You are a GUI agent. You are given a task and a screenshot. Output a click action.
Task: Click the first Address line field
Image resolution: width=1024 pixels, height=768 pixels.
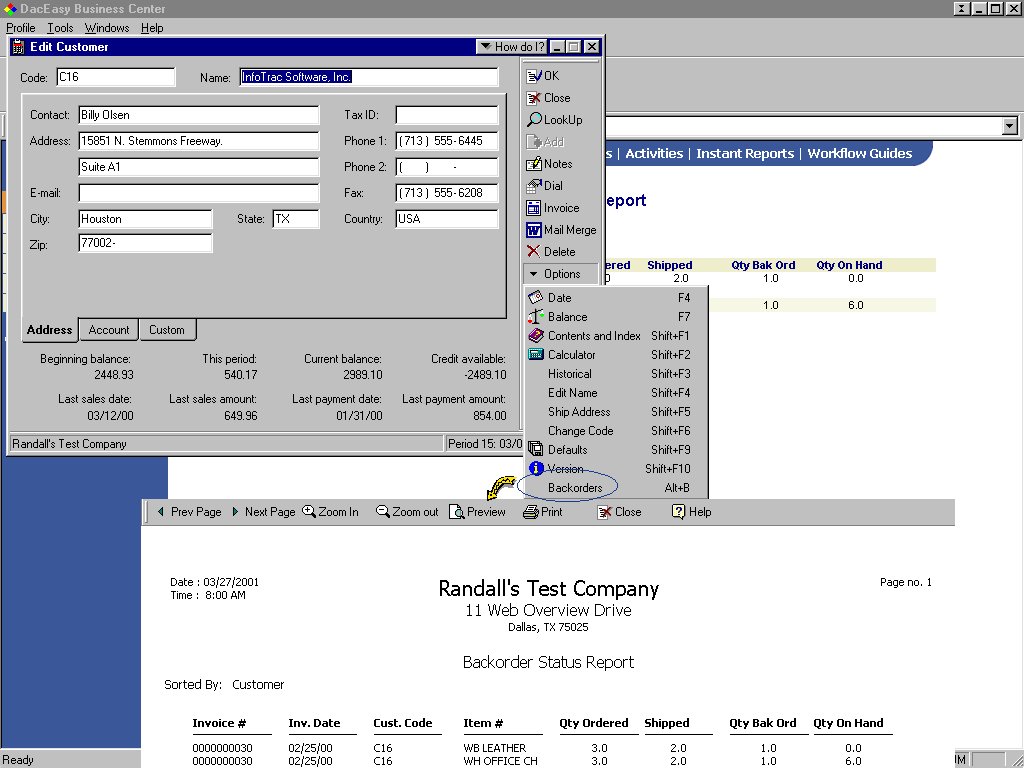199,141
